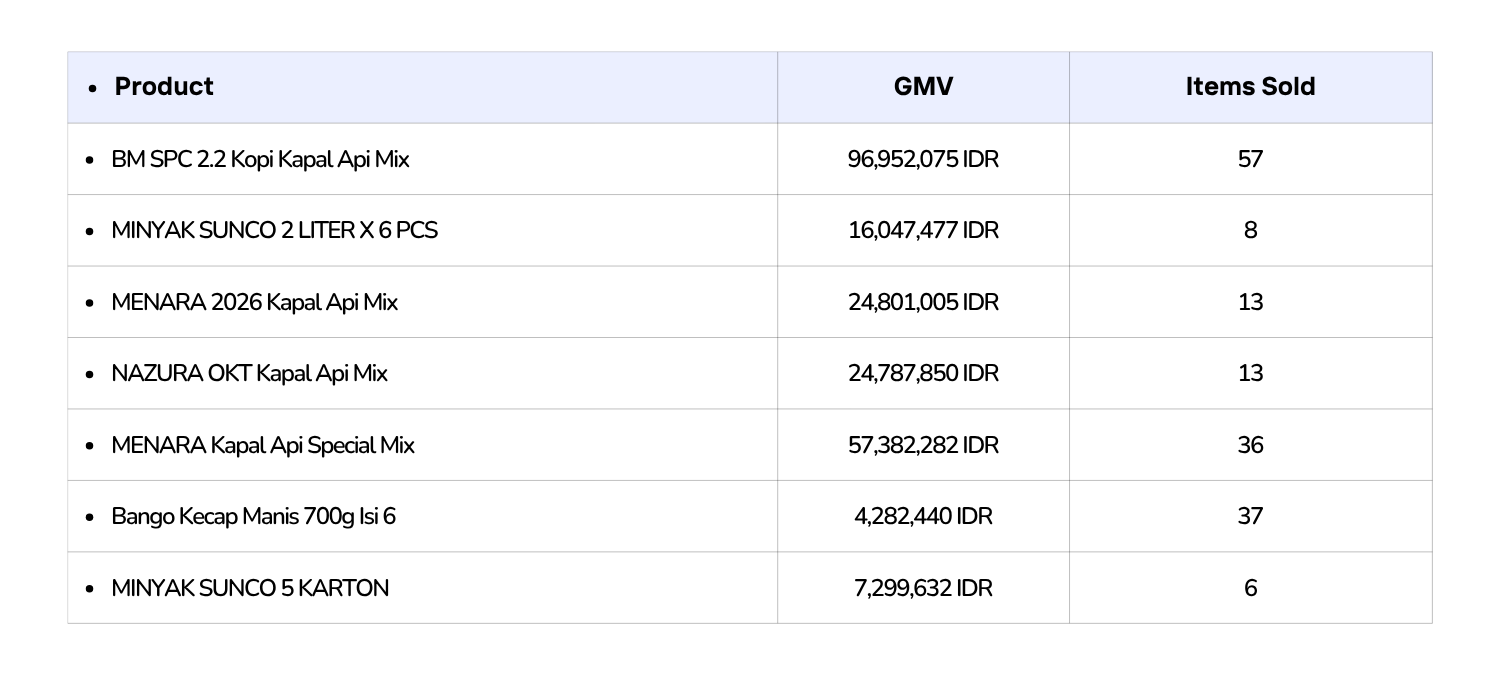Image resolution: width=1500 pixels, height=675 pixels.
Task: Click the 57,382,282 IDR GMV cell
Action: tap(923, 445)
